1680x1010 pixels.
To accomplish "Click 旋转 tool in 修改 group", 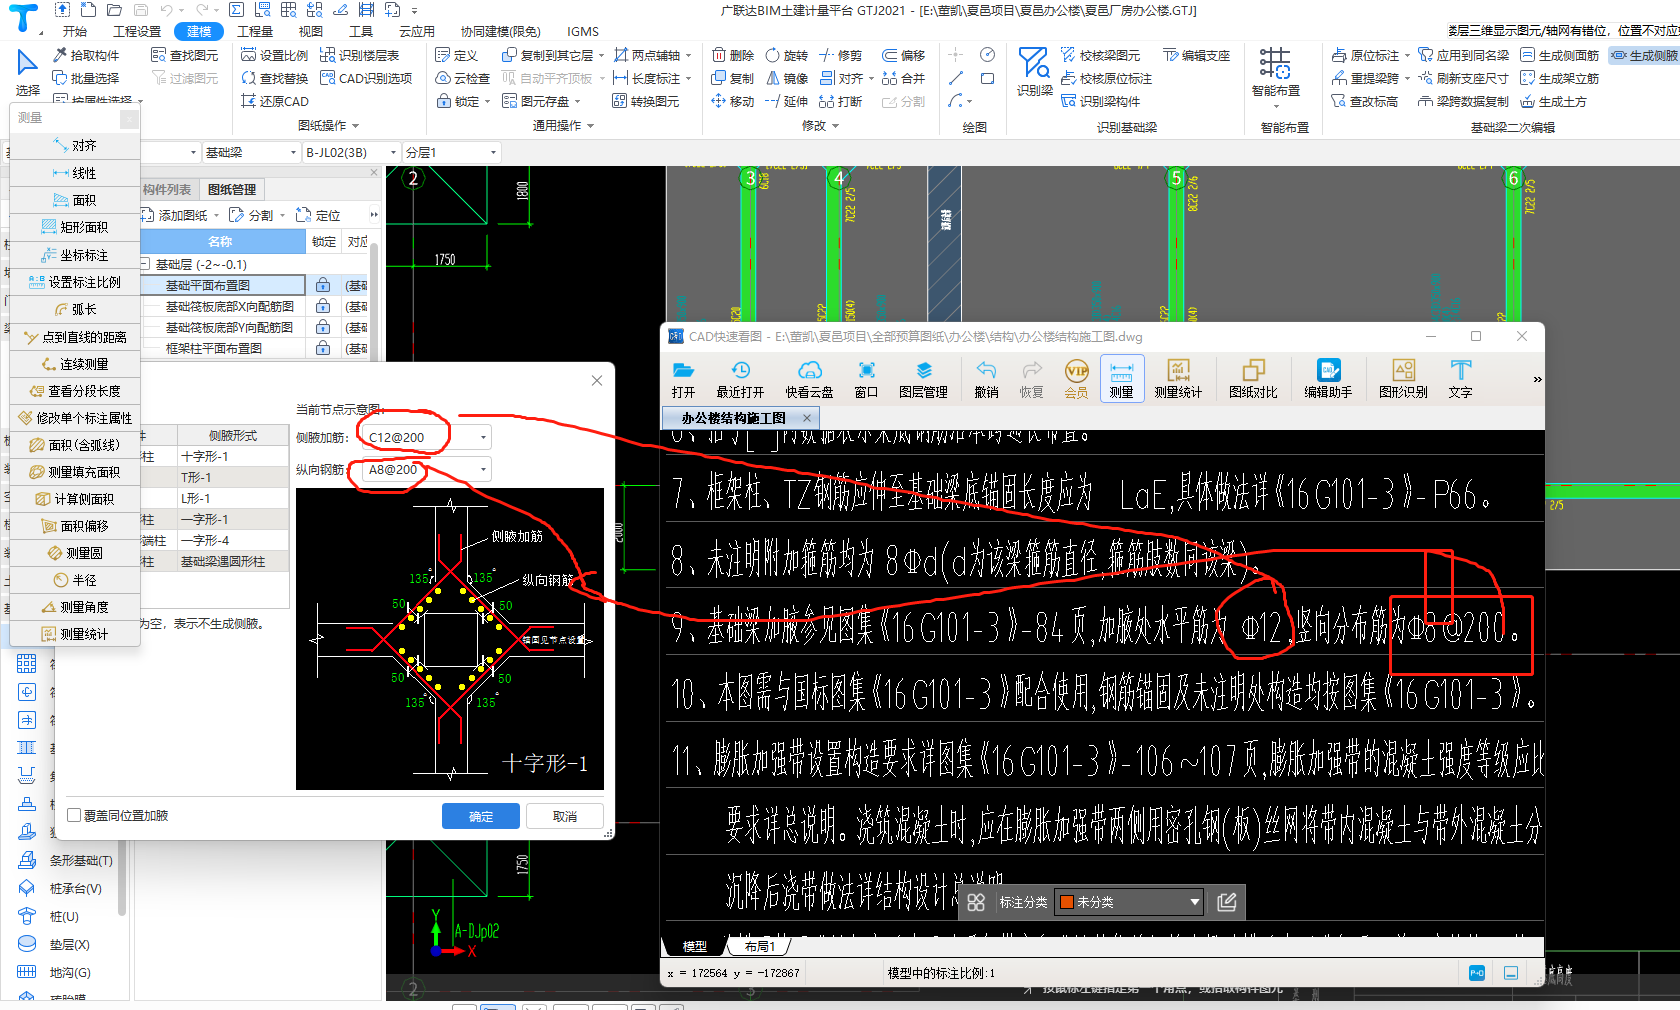I will (x=786, y=55).
